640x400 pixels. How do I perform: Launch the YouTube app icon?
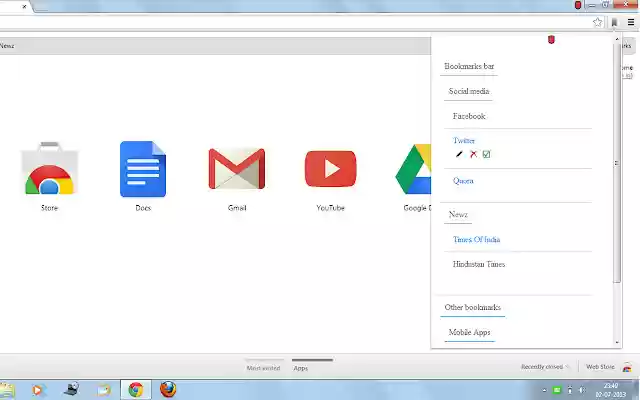click(x=331, y=169)
